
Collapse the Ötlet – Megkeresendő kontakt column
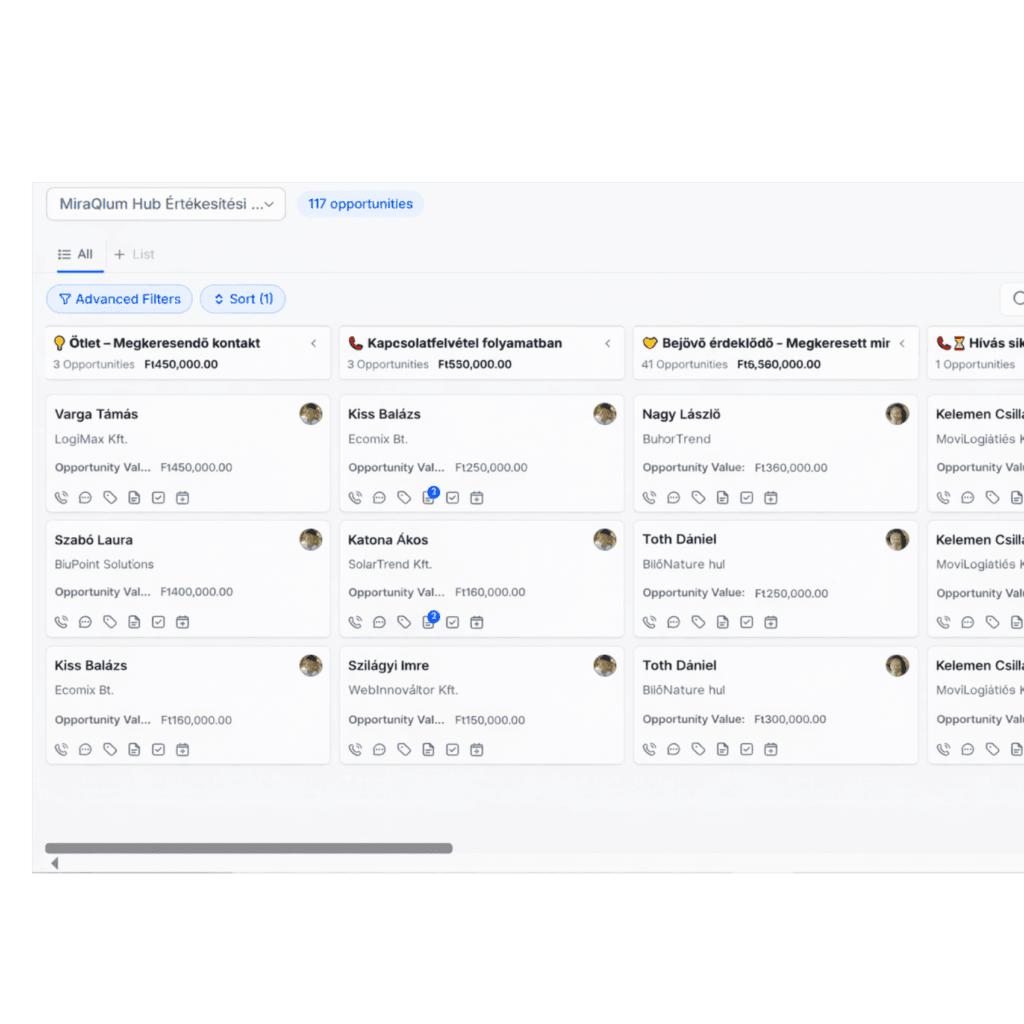(313, 343)
